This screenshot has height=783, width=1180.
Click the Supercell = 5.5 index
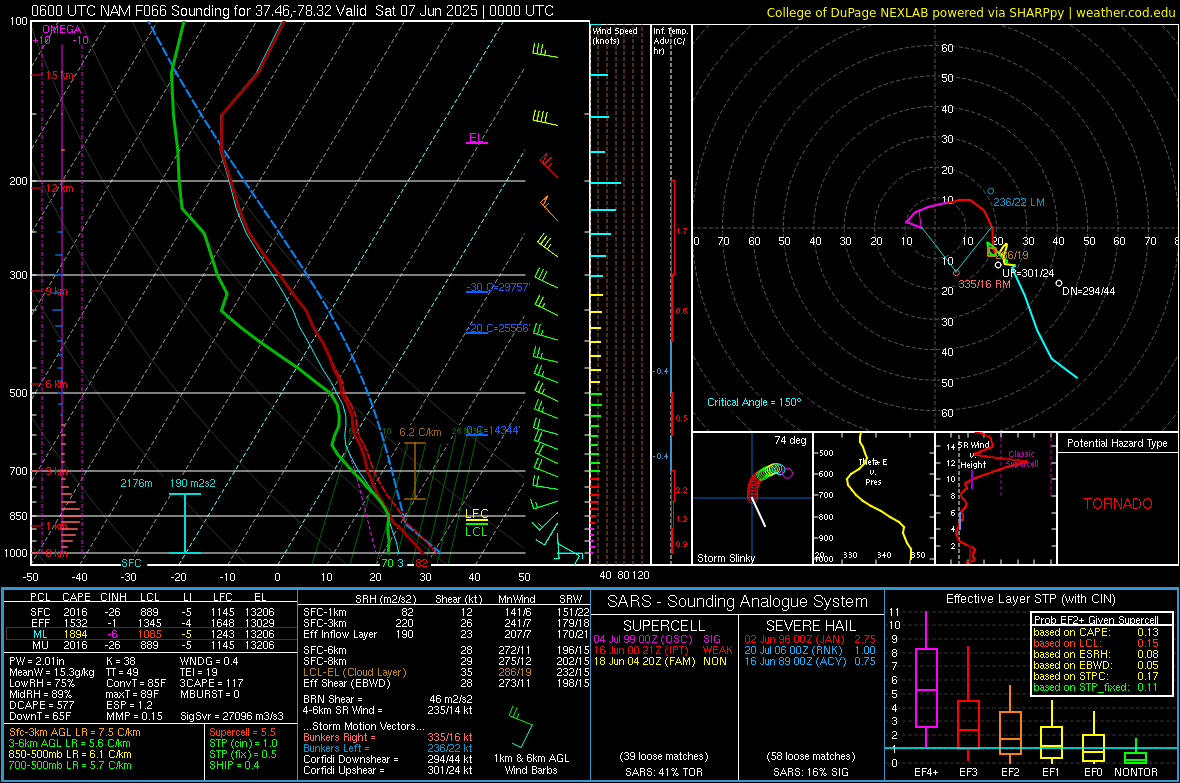click(242, 732)
